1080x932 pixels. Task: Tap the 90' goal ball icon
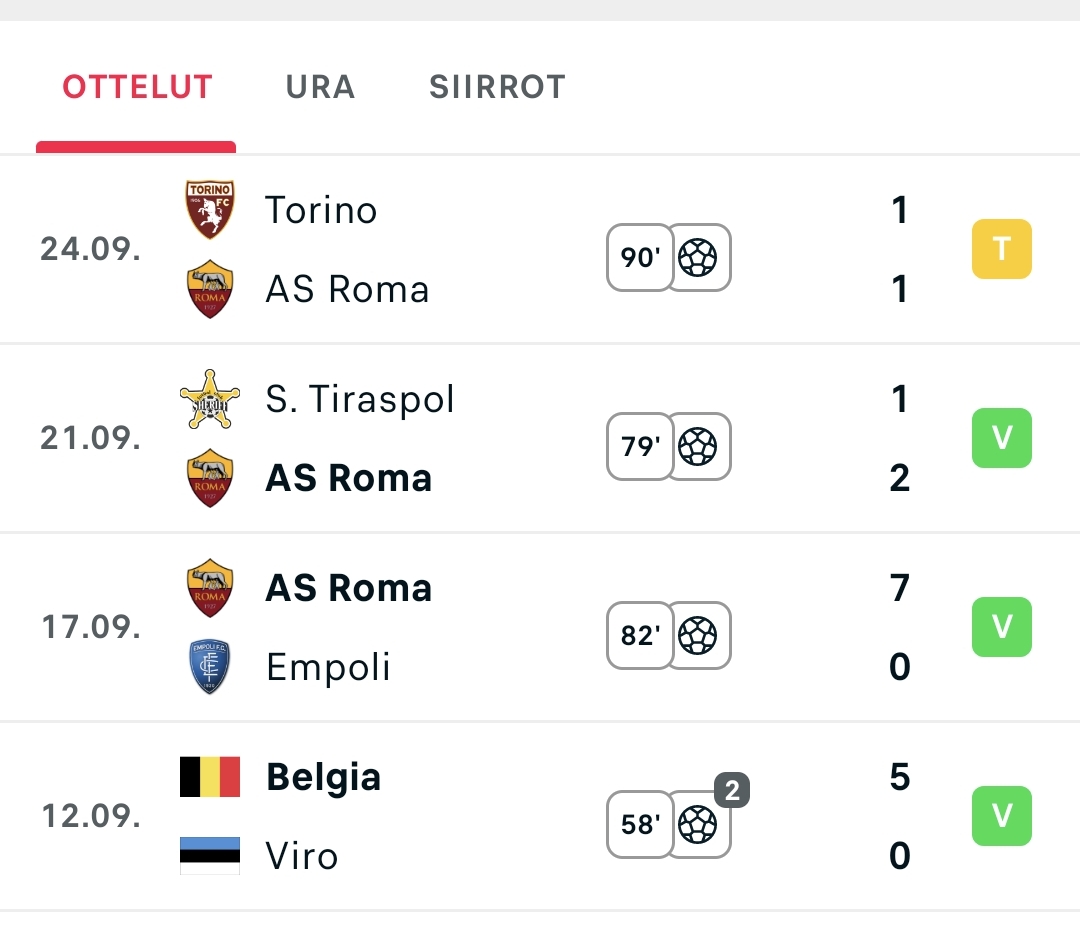pos(698,257)
